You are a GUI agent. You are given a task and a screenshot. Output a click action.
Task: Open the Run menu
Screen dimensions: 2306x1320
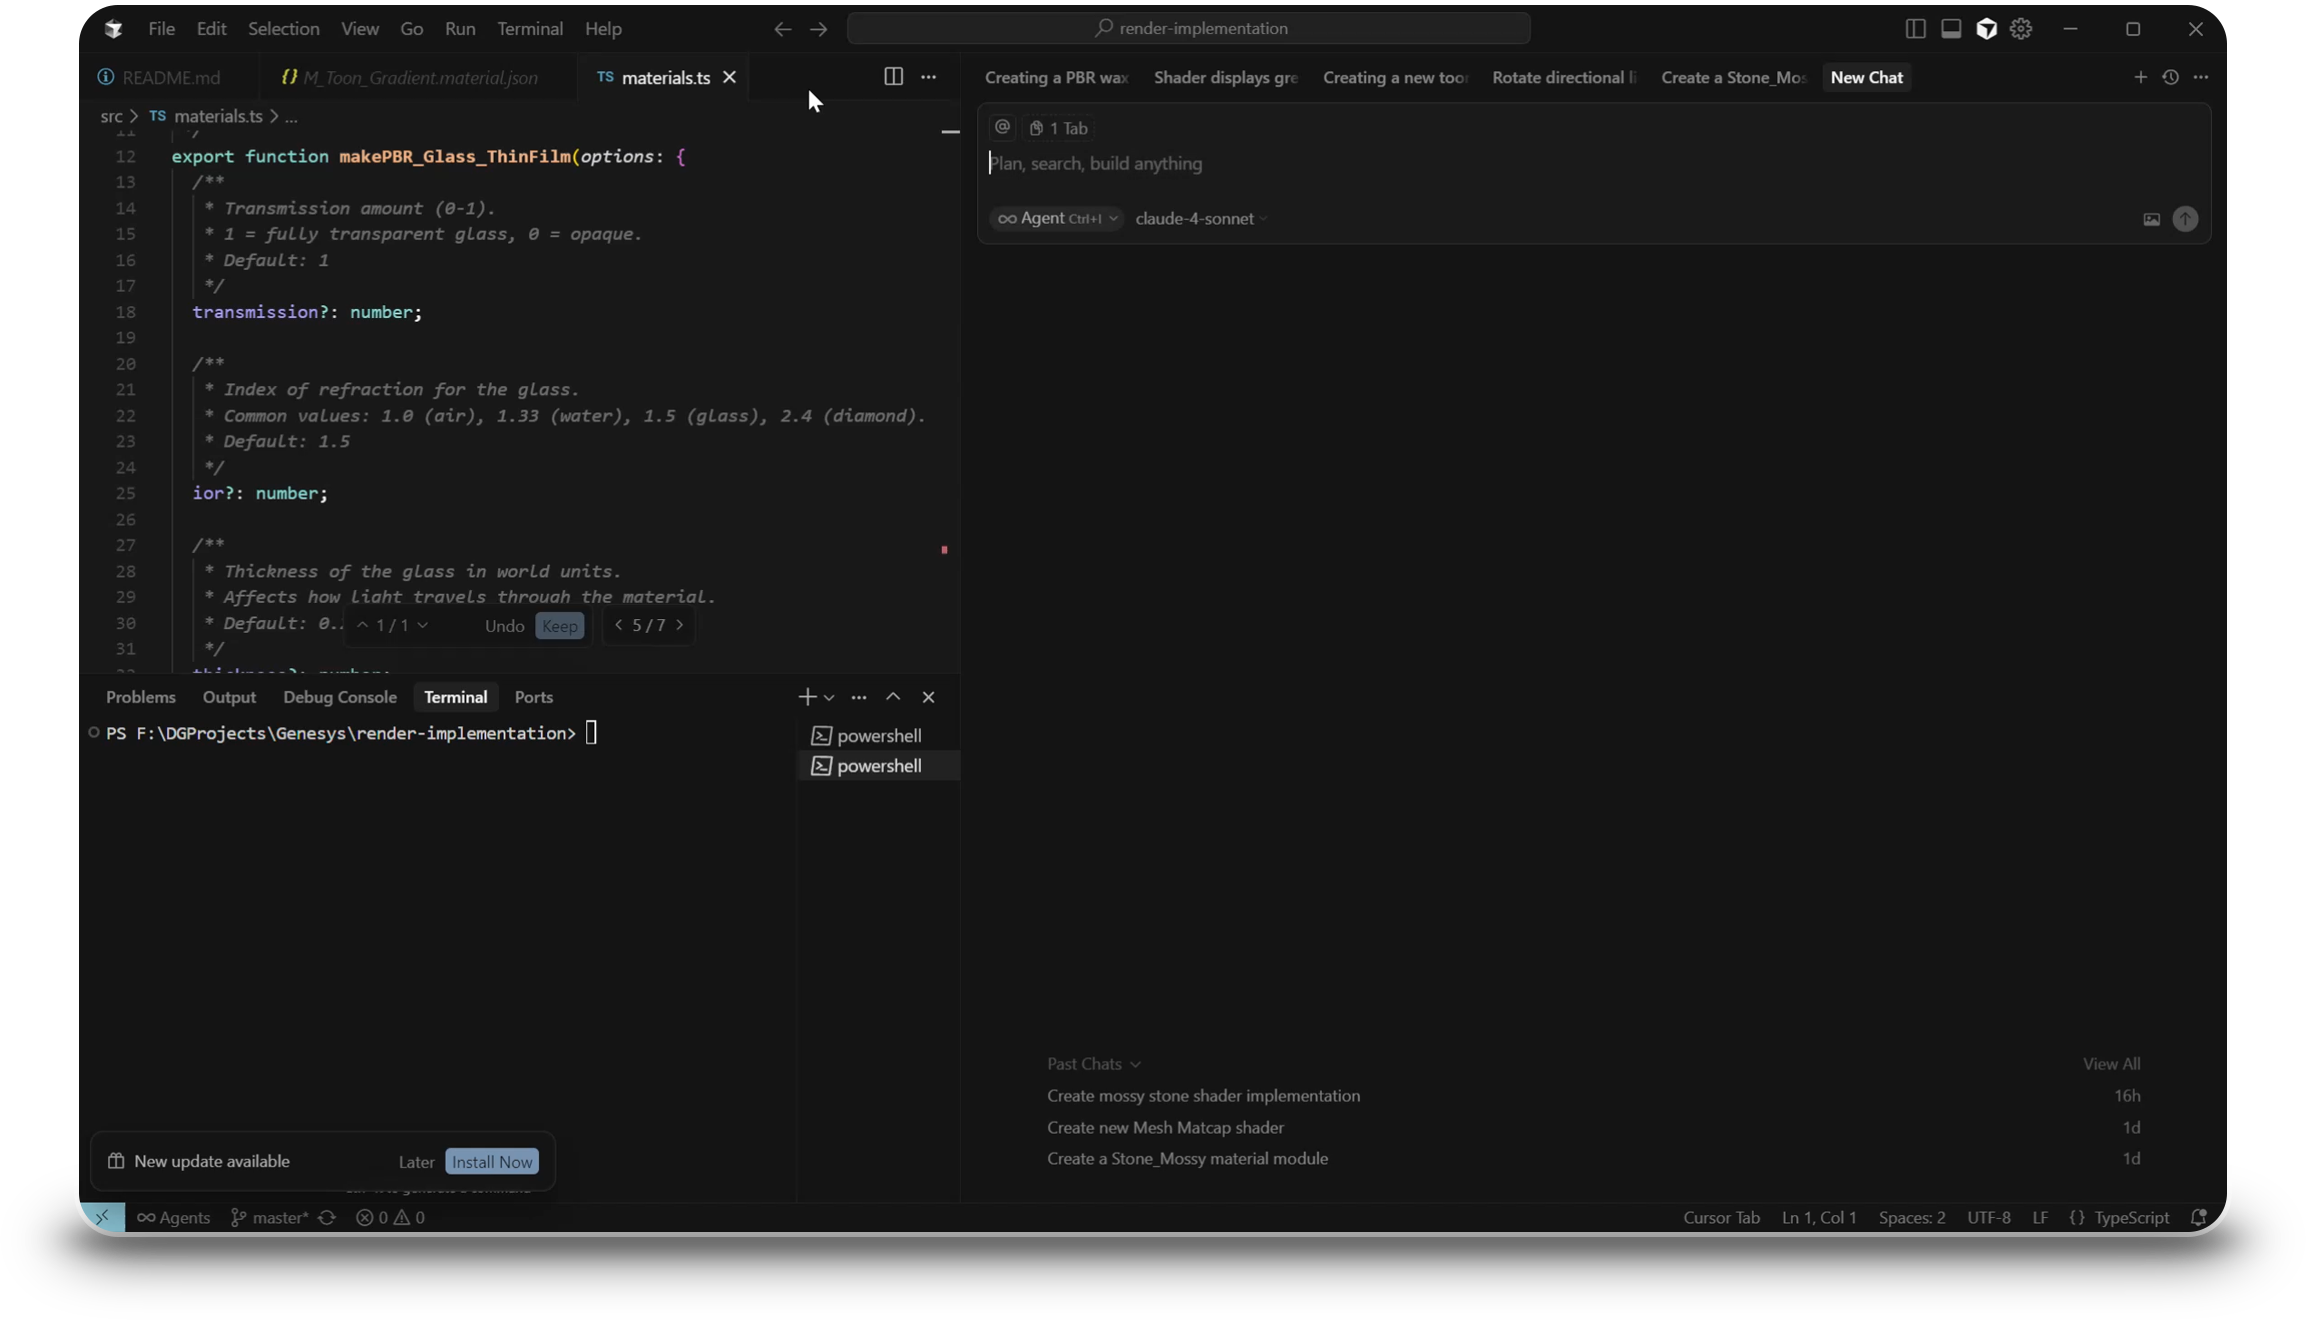coord(460,29)
